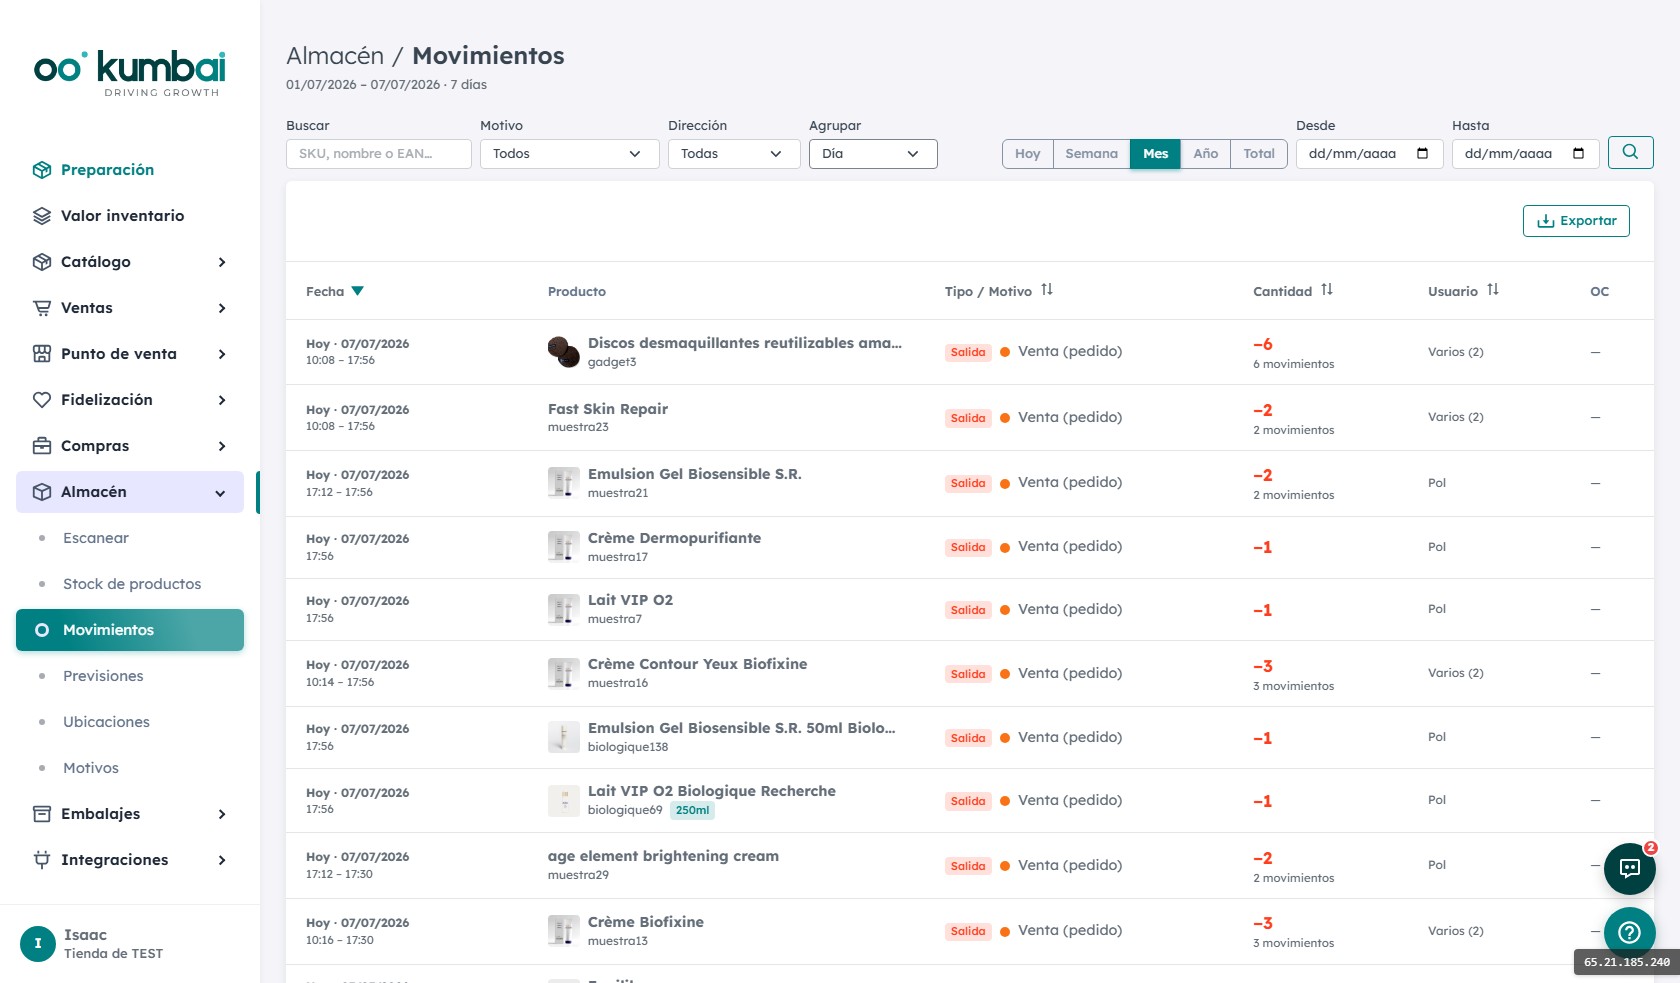Screen dimensions: 1680x983
Task: Expand the Catálogo menu section
Action: click(130, 262)
